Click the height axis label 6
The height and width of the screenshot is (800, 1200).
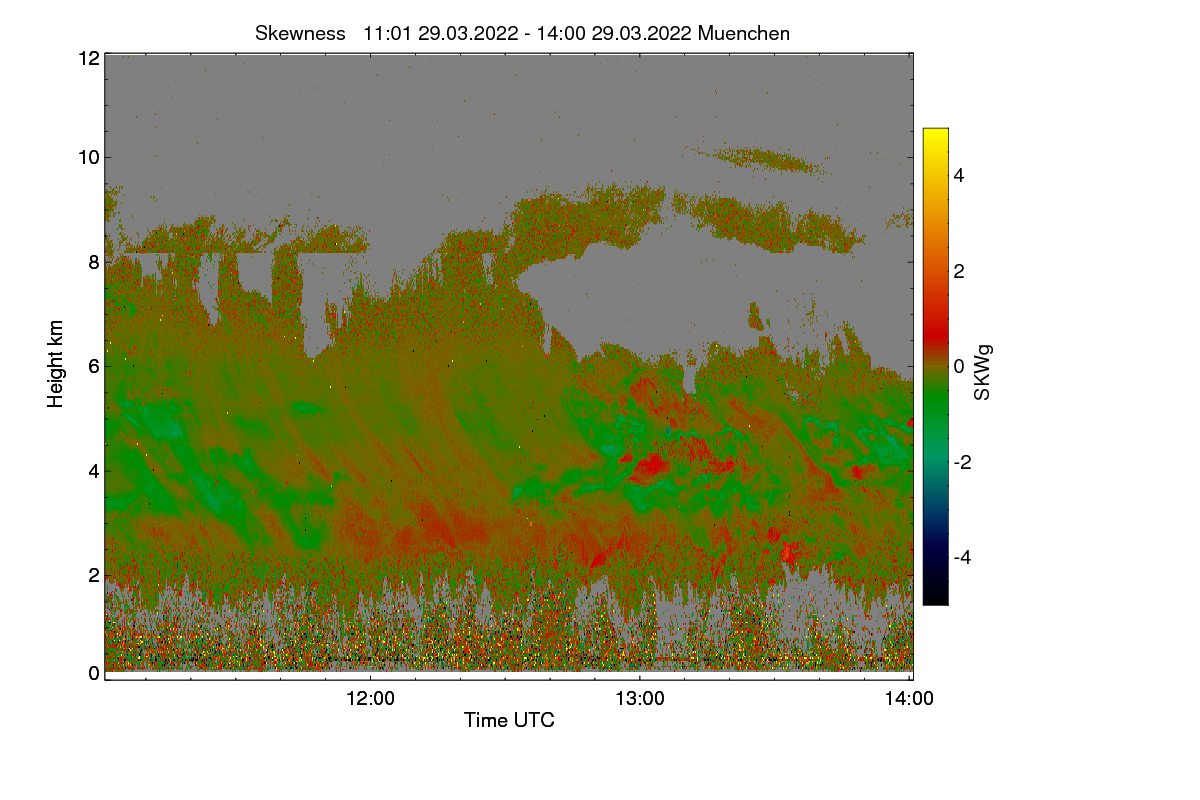tap(93, 366)
